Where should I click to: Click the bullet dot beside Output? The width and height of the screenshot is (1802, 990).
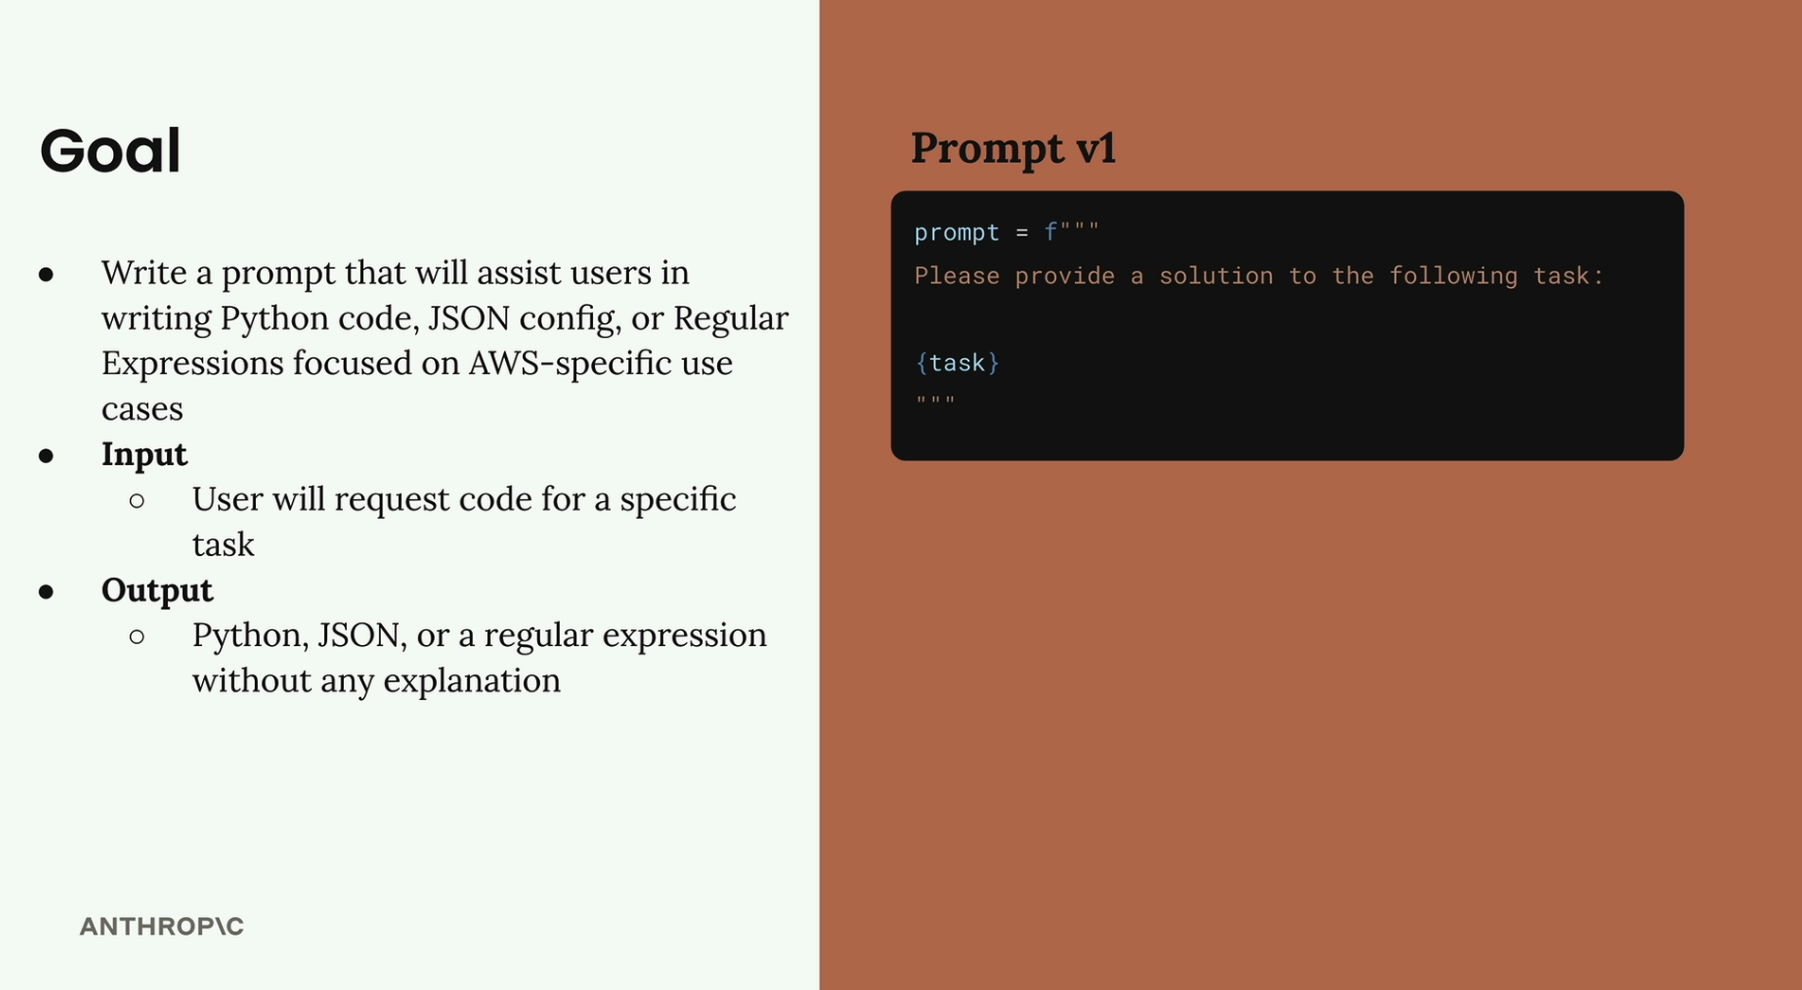point(46,592)
